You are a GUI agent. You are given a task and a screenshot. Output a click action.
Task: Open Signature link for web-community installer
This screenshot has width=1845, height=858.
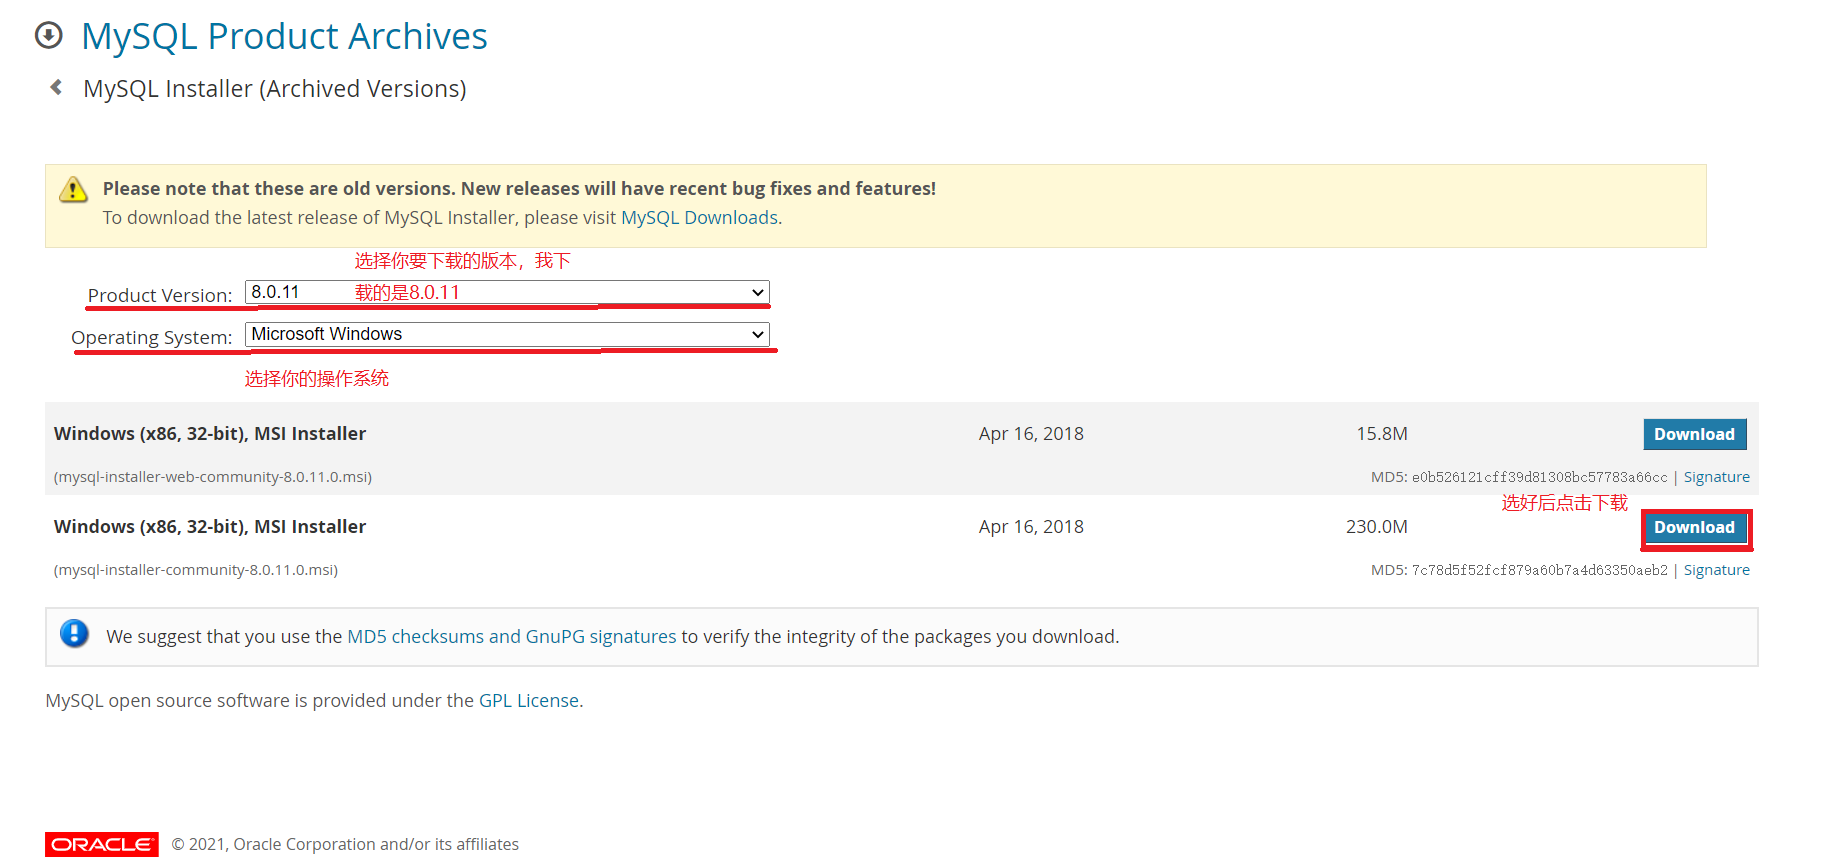1716,477
